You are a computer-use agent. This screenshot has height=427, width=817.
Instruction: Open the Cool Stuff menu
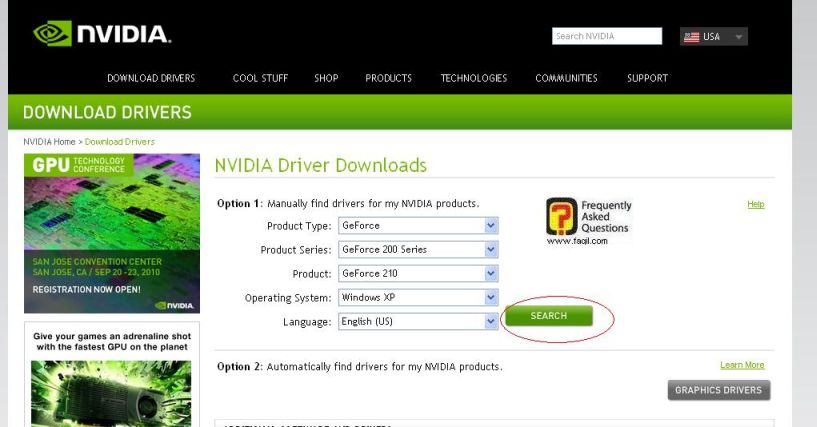click(x=260, y=78)
